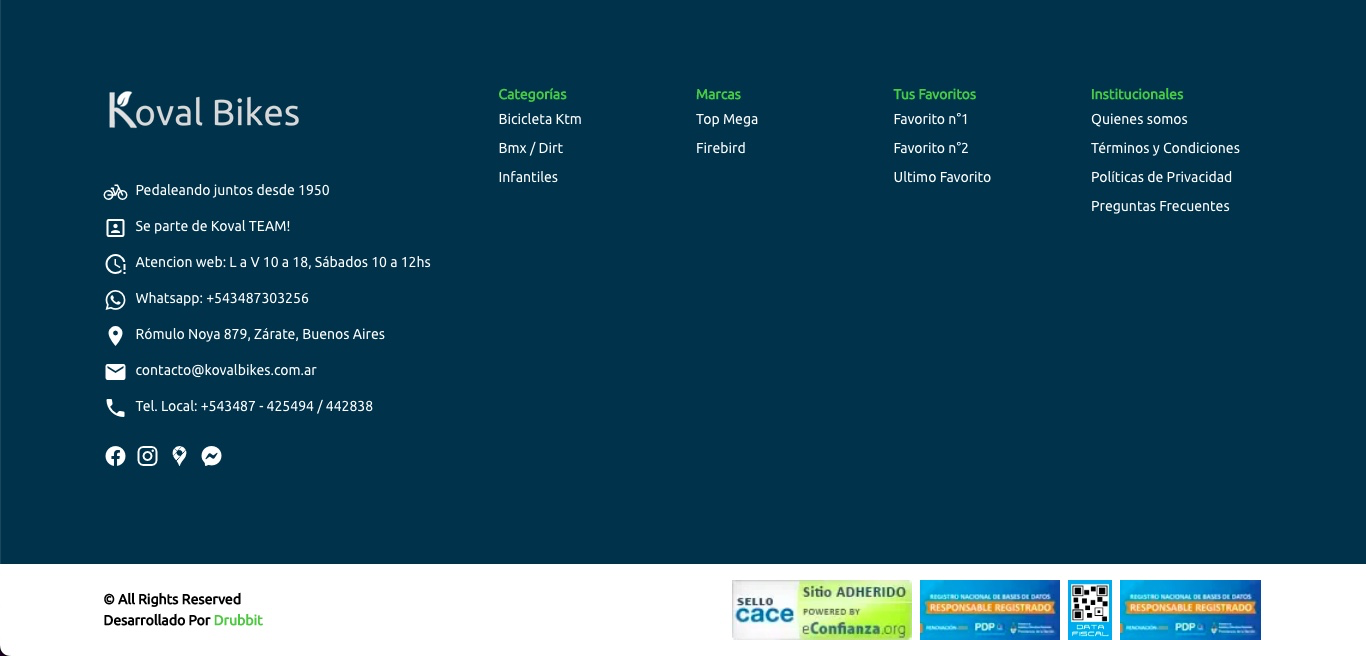Select the Top Mega brand
The width and height of the screenshot is (1366, 656).
coord(726,119)
